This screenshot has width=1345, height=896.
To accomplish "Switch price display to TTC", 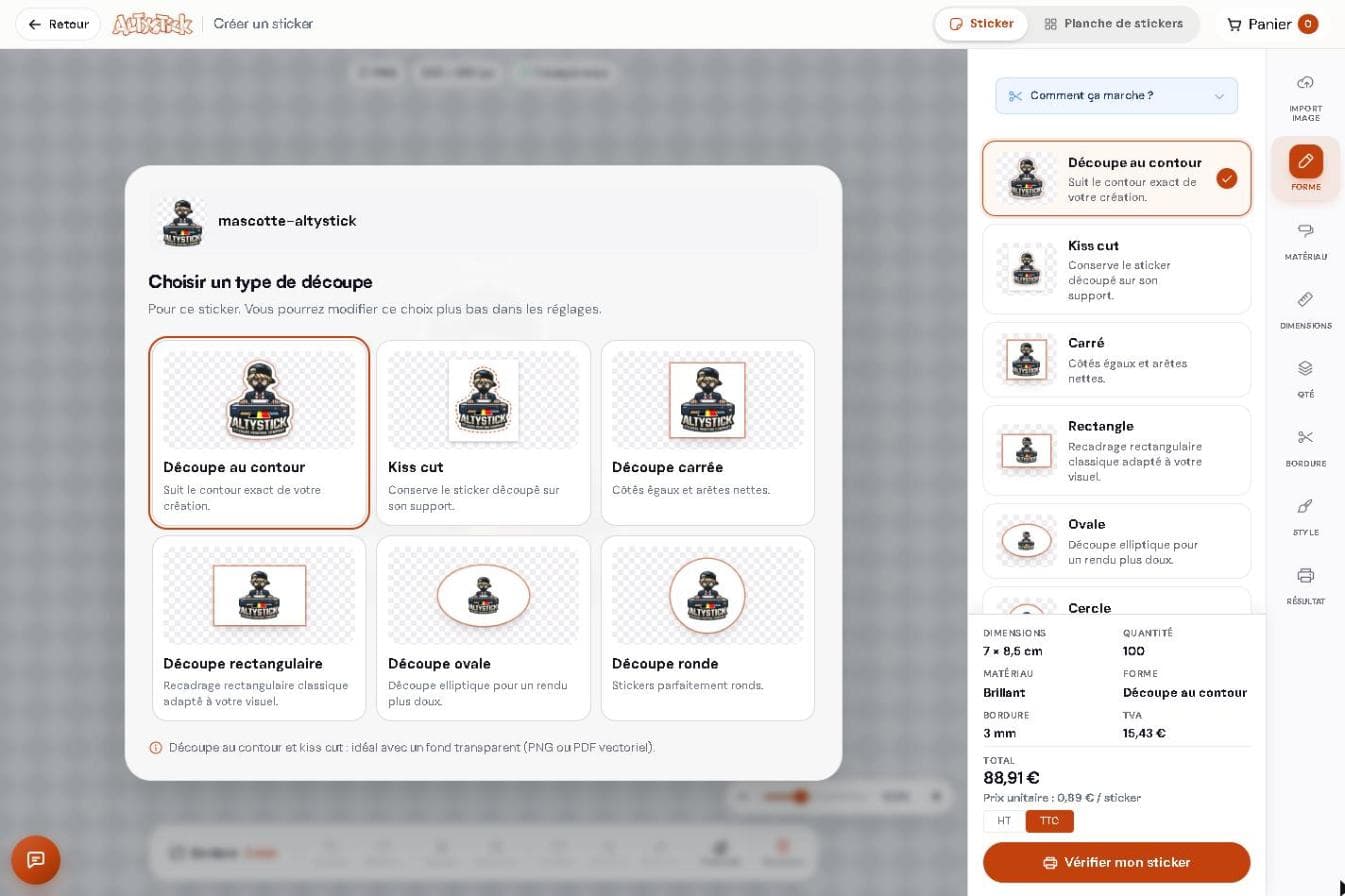I will pyautogui.click(x=1049, y=821).
